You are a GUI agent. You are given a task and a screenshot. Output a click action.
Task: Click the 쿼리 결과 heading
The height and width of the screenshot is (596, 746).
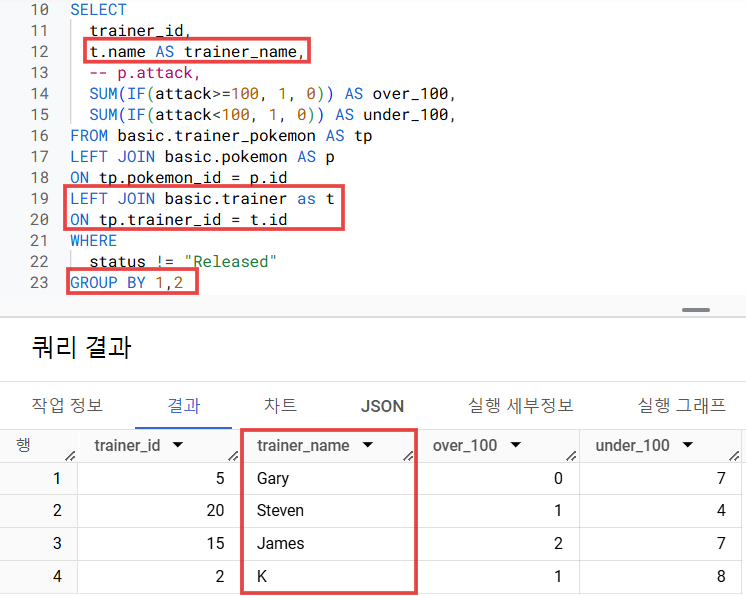click(81, 347)
